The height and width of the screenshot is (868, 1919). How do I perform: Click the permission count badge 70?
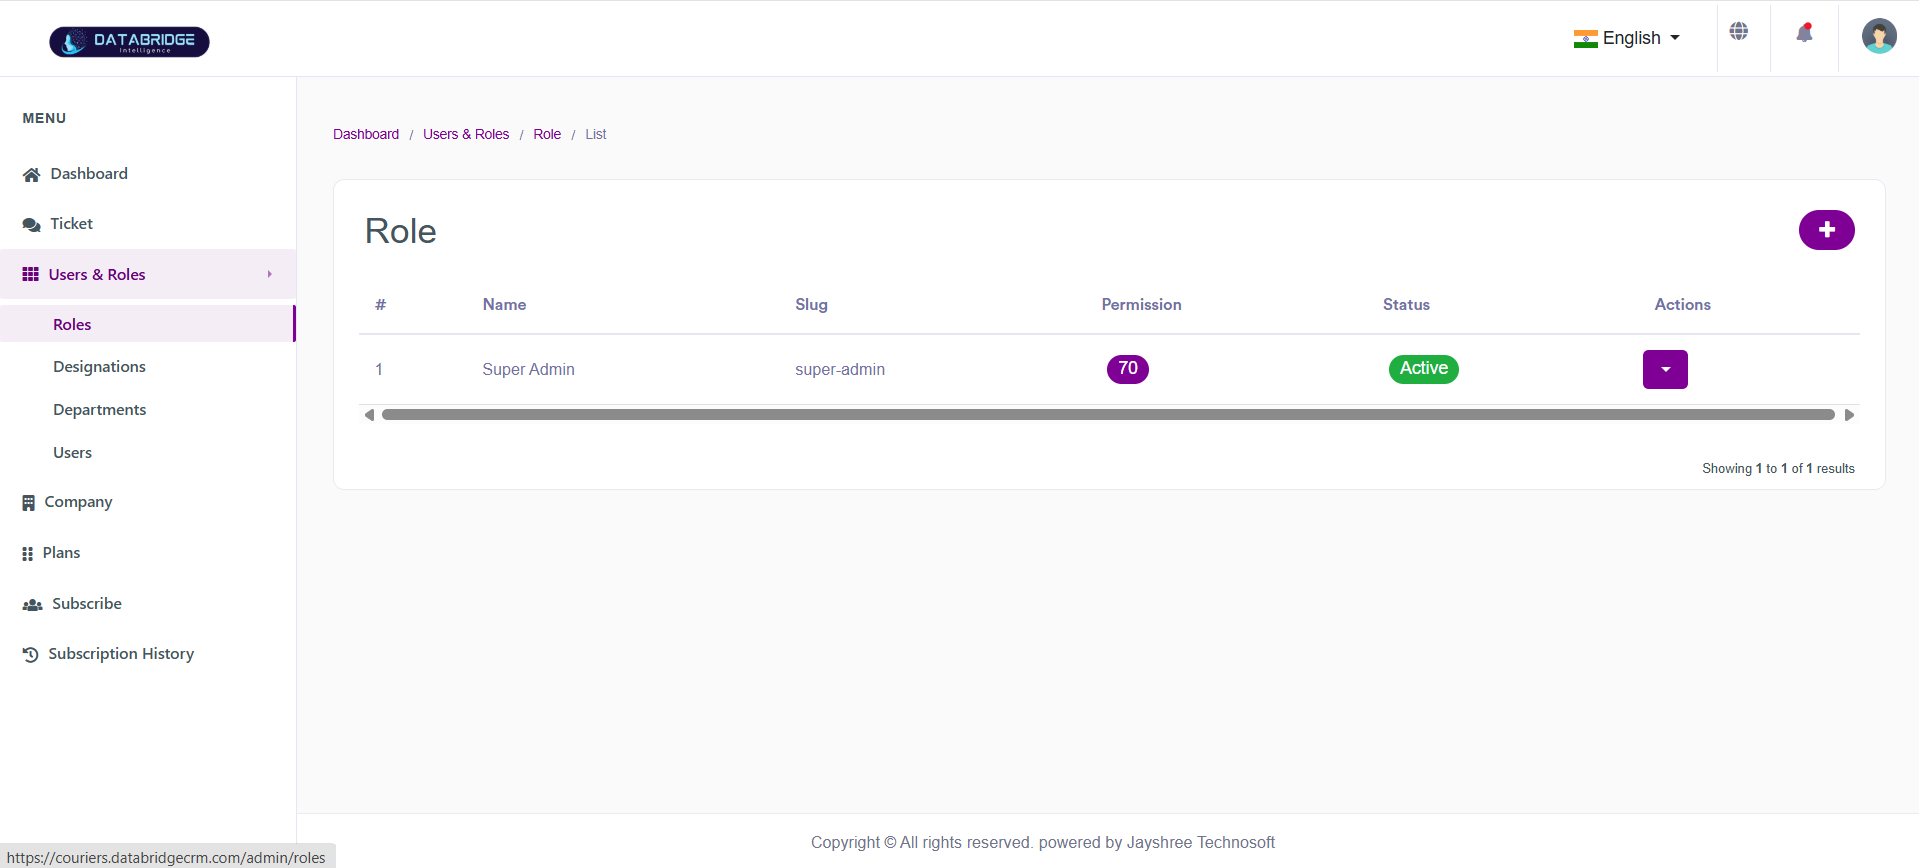click(x=1128, y=369)
